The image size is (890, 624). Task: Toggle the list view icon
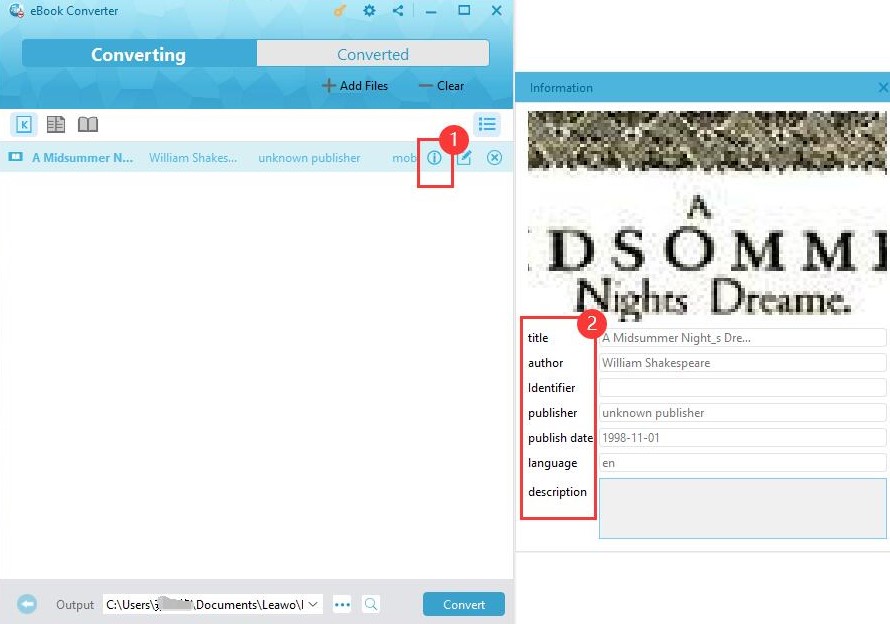pyautogui.click(x=487, y=124)
